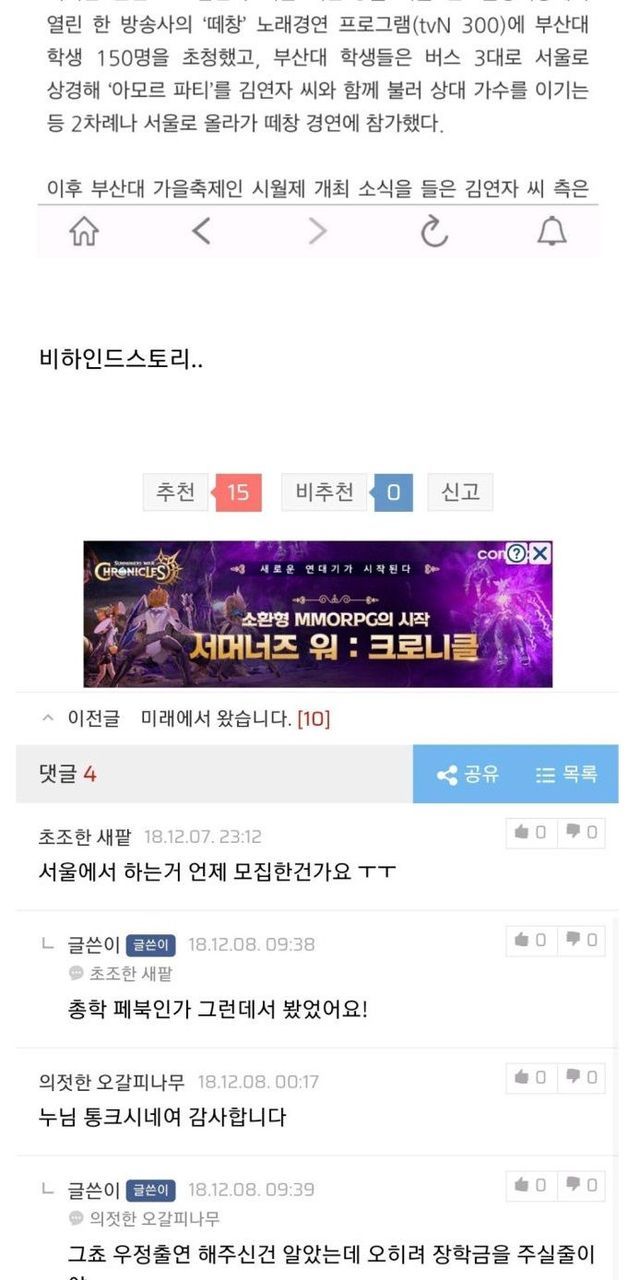The image size is (640, 1280).
Task: Click the 추천 recommend button
Action: tap(203, 492)
